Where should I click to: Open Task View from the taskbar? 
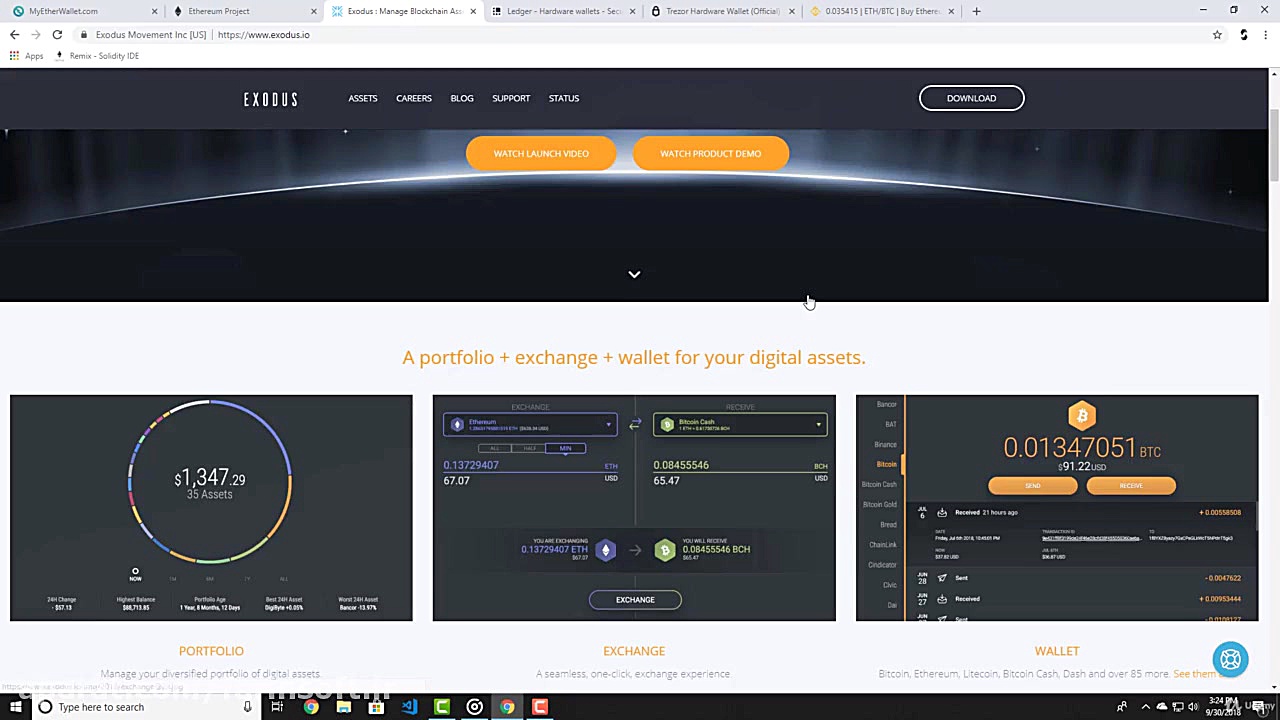click(277, 707)
